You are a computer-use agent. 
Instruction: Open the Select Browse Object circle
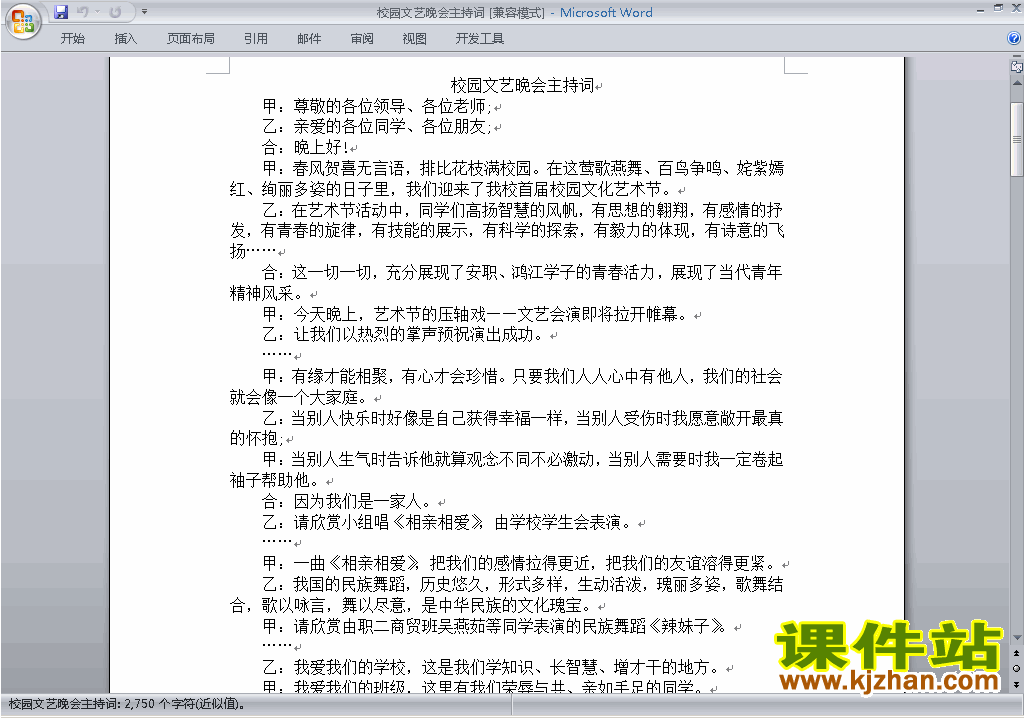pos(1016,668)
